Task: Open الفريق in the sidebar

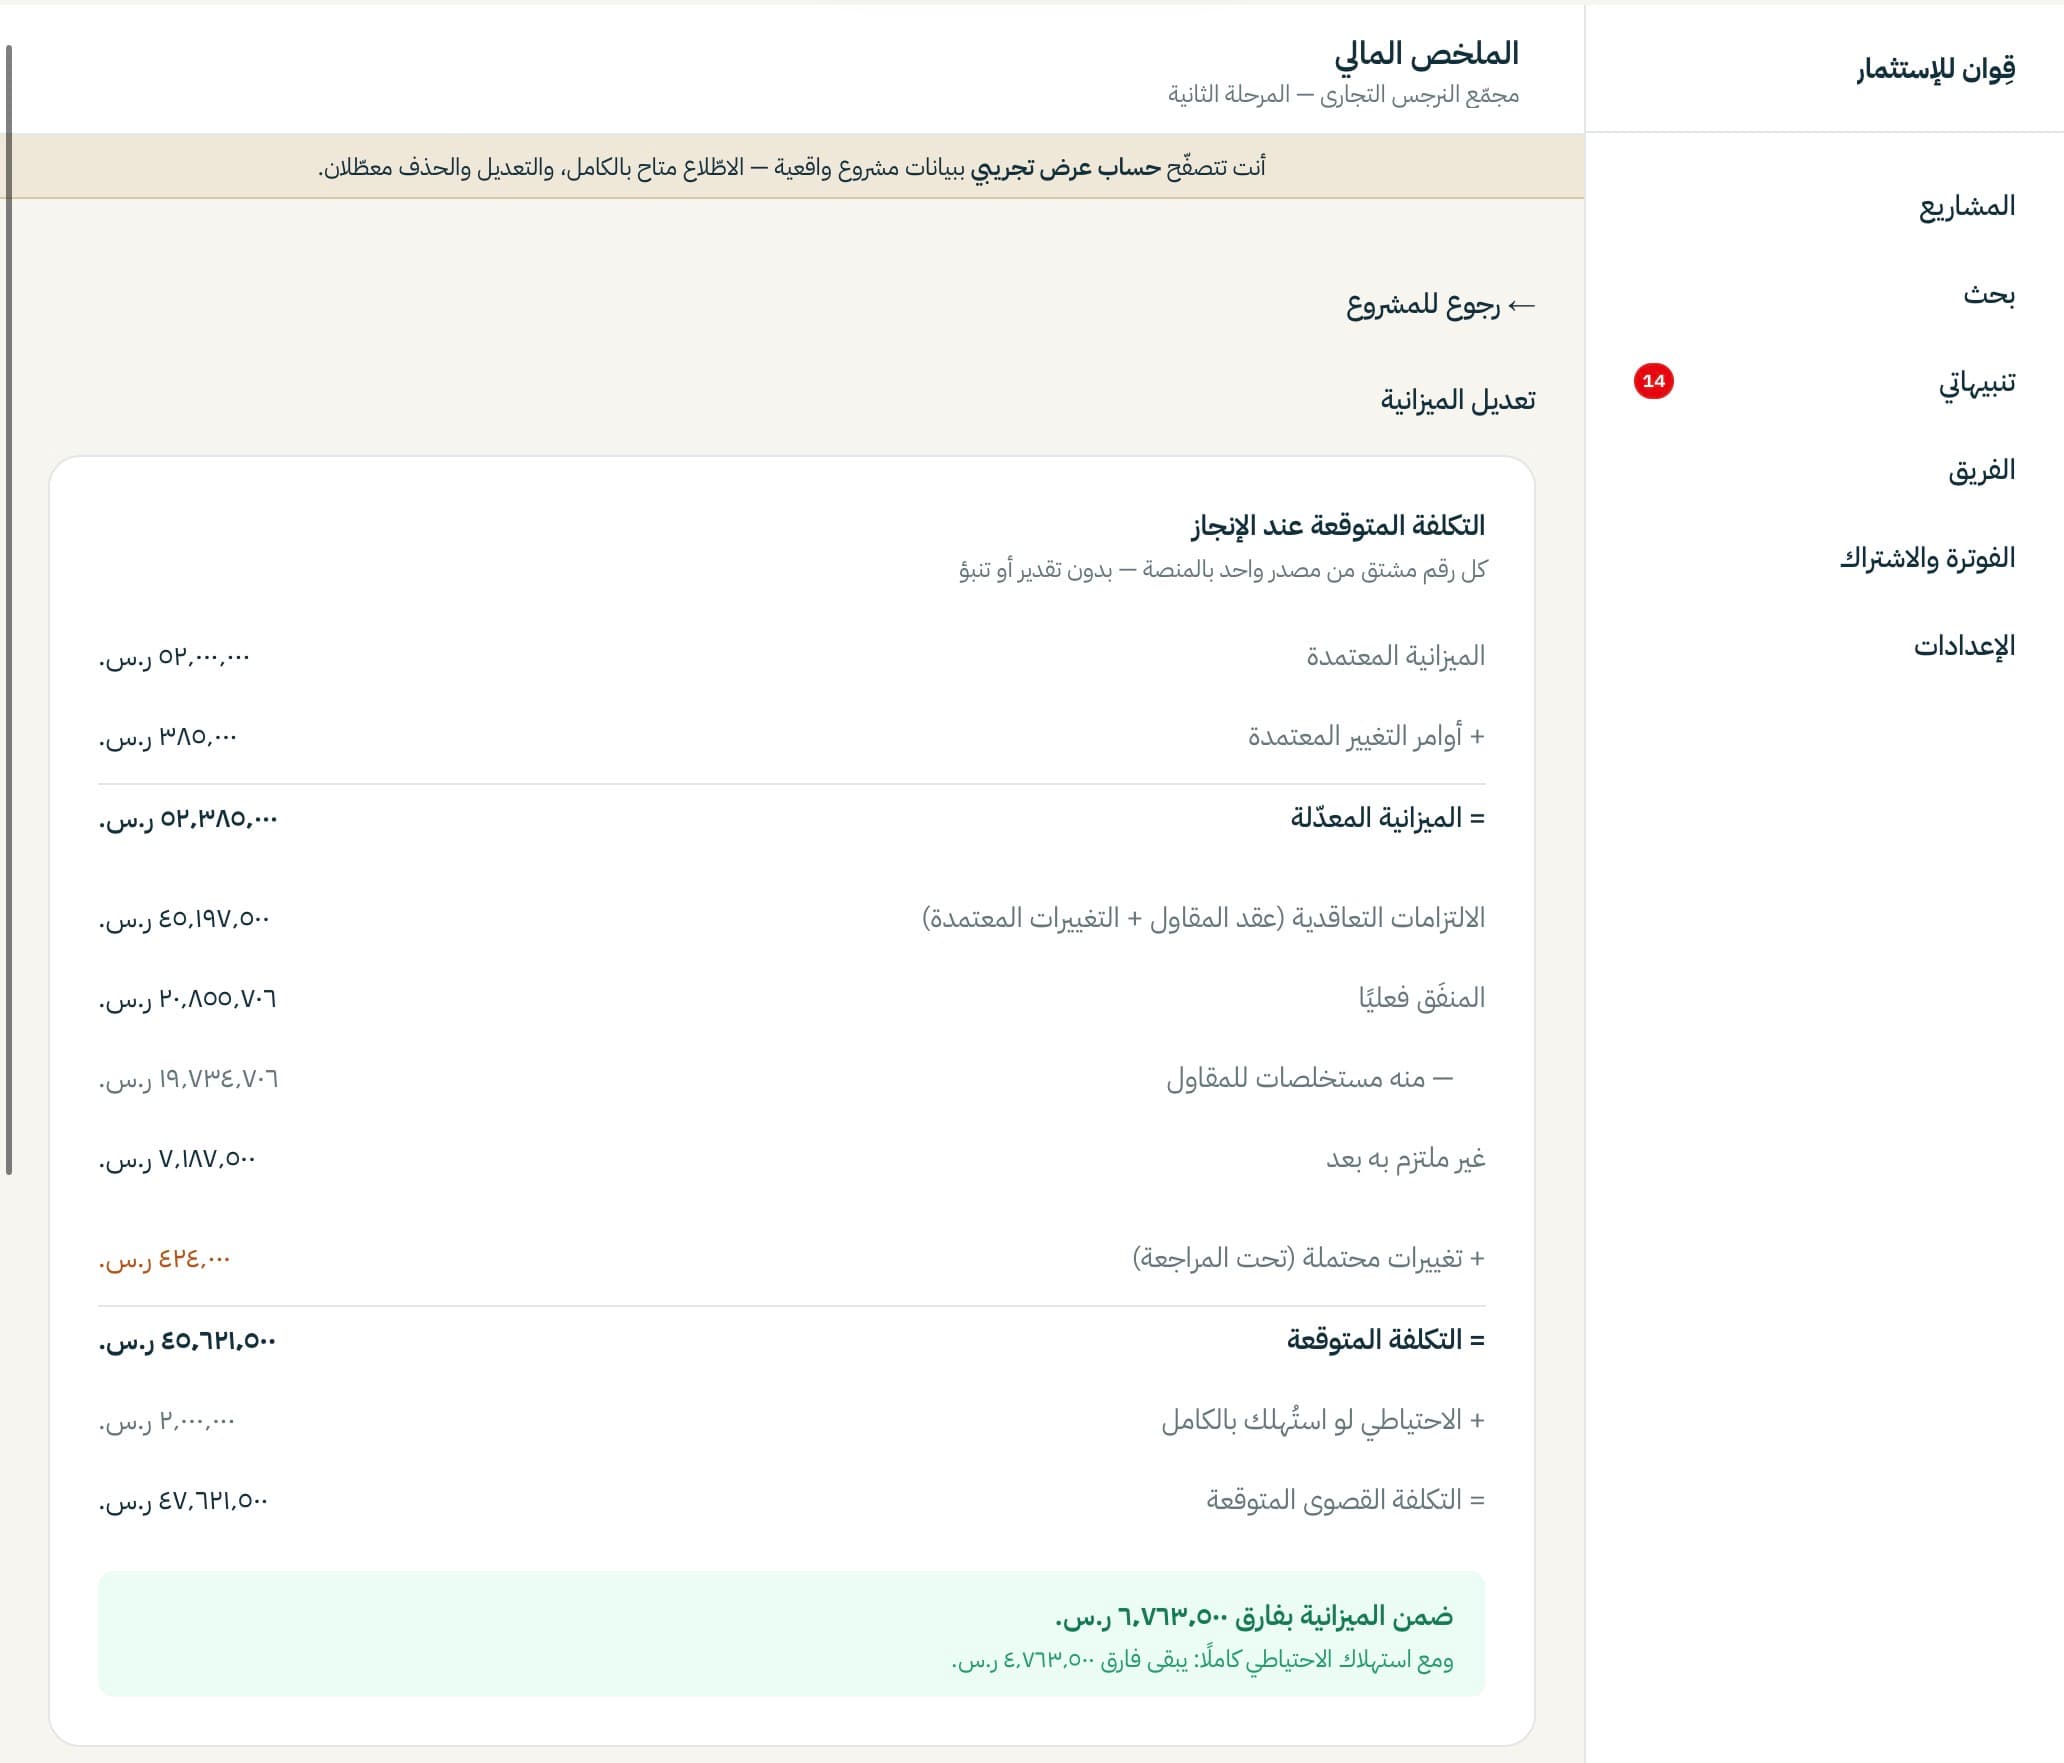Action: pyautogui.click(x=1981, y=470)
